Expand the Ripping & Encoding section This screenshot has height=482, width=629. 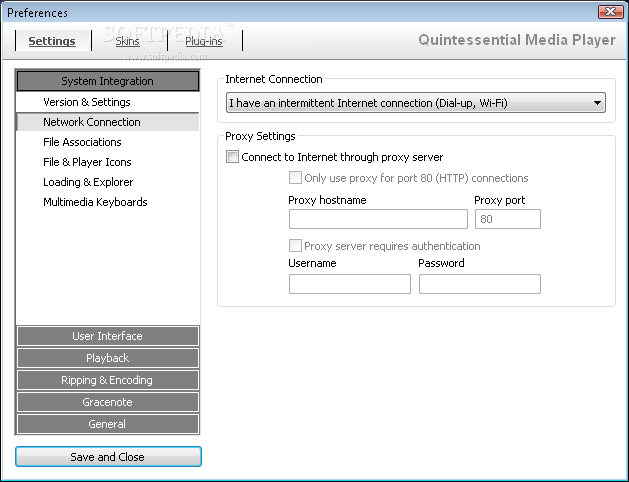click(108, 380)
